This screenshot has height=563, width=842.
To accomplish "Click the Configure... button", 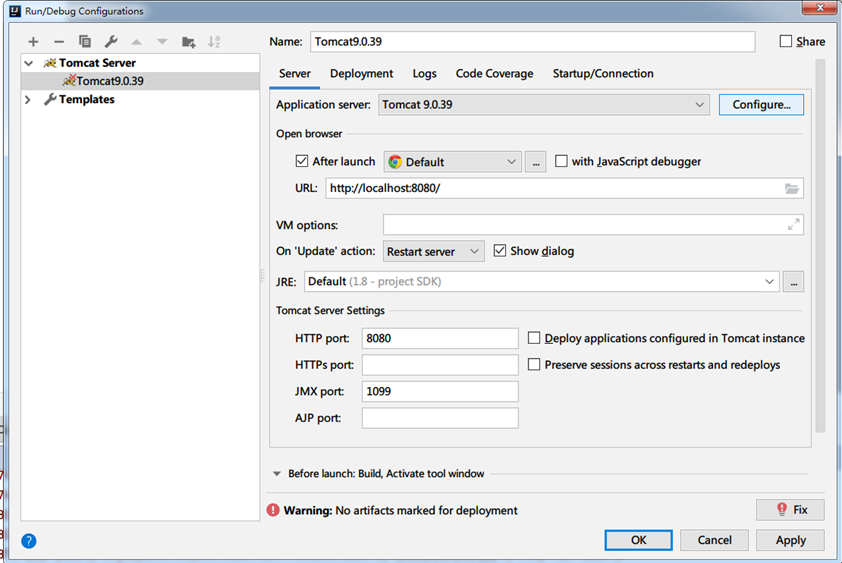I will (761, 105).
